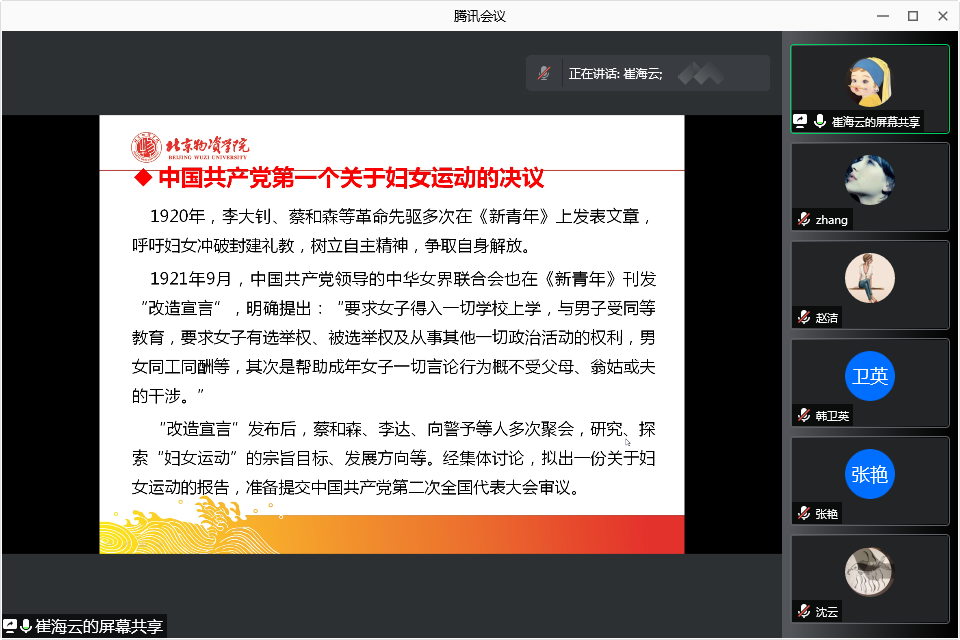960x640 pixels.
Task: Click 韩卫英's muted microphone icon
Action: (804, 415)
